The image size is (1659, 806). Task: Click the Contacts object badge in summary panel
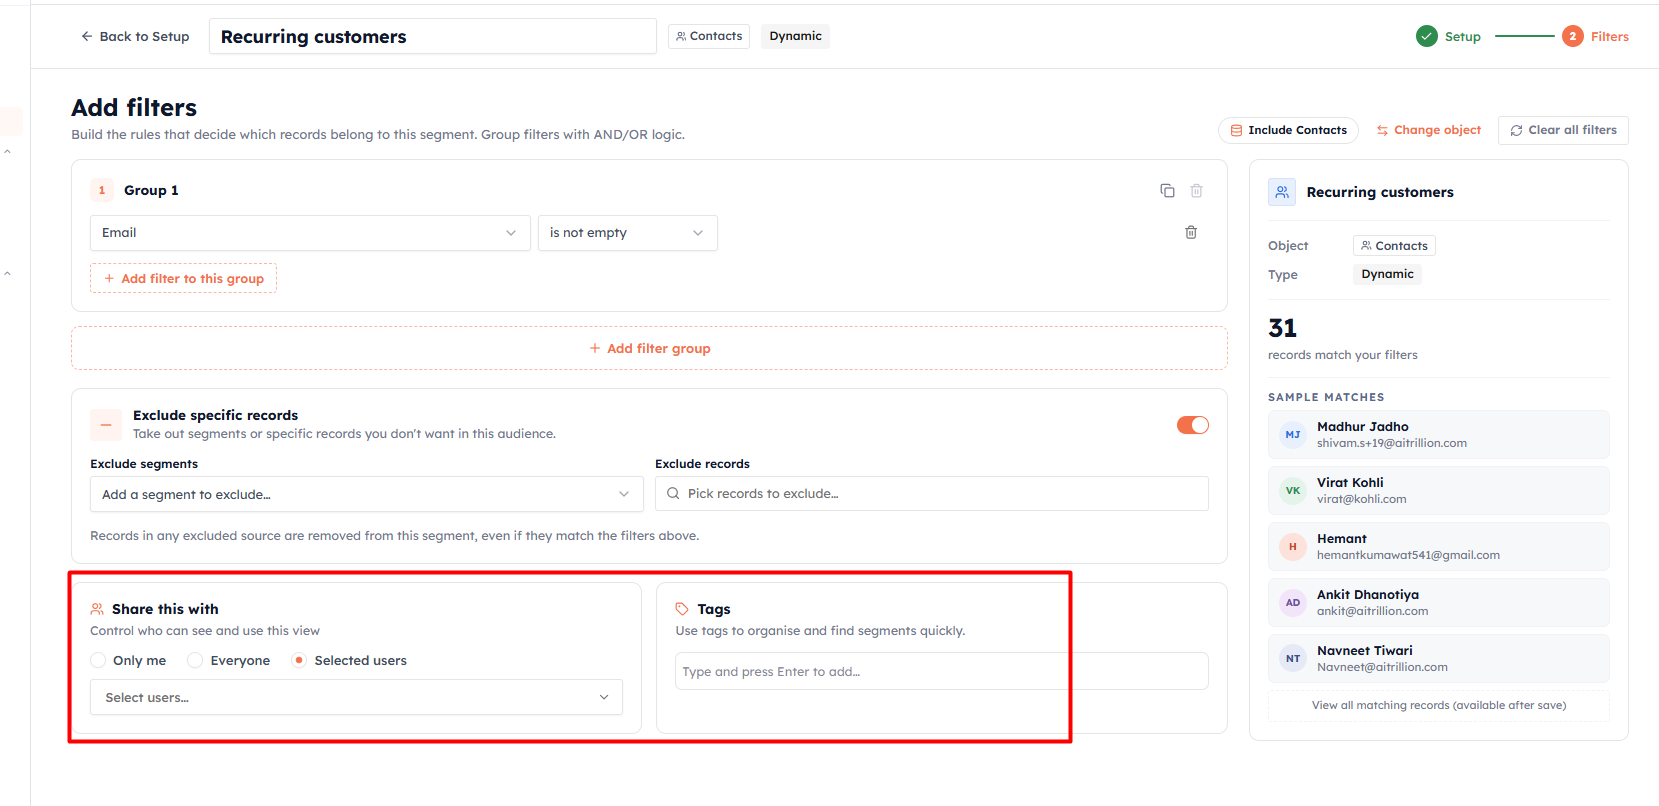coord(1394,246)
